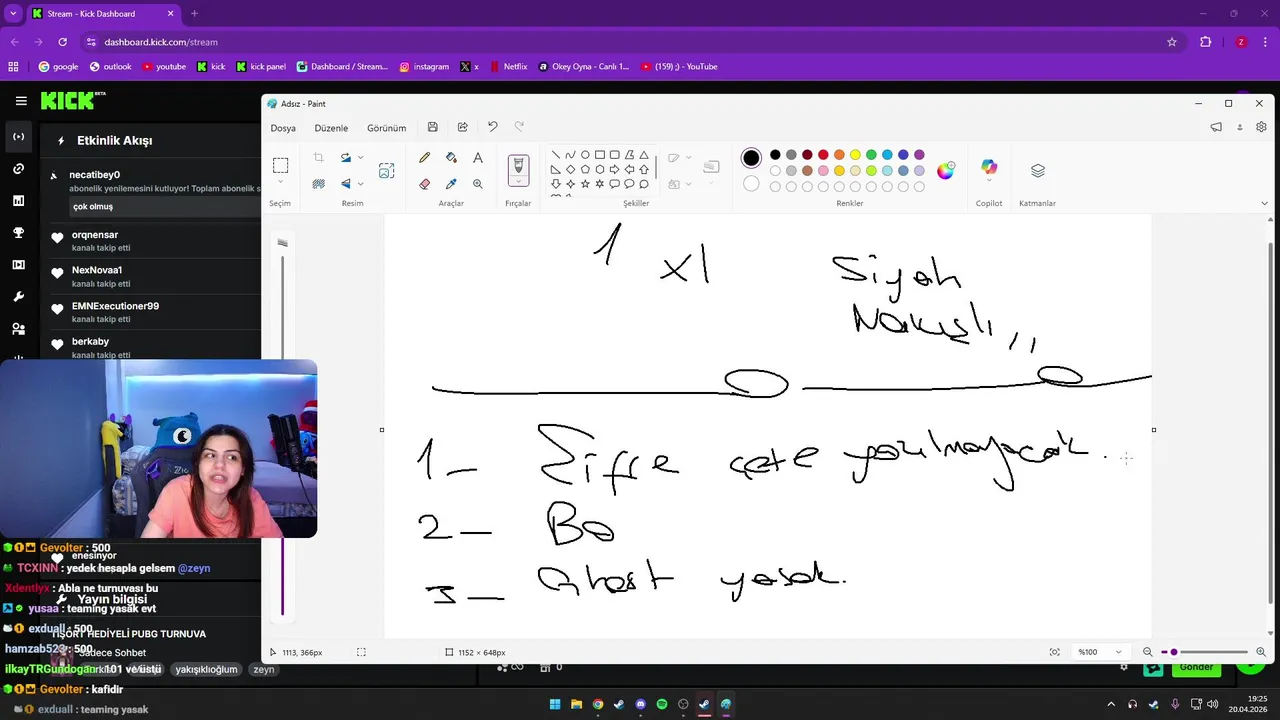Expand the Seçim selection dropdown
Screen dimensions: 1280x720
point(281,183)
